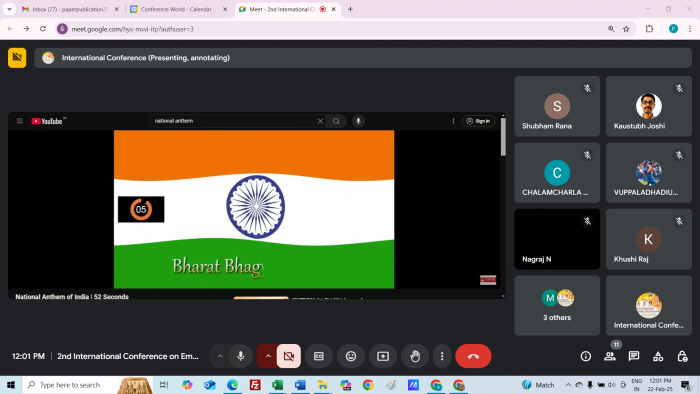This screenshot has width=700, height=394.
Task: Open More options three-dot menu
Action: tap(442, 356)
